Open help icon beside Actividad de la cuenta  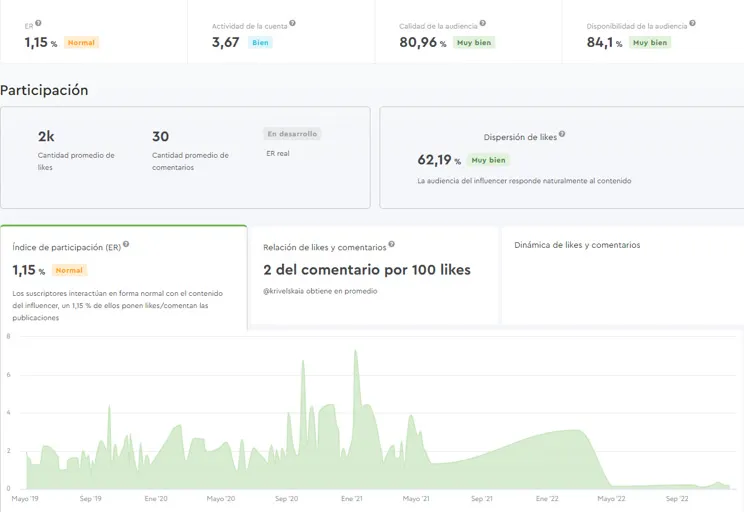click(x=292, y=23)
